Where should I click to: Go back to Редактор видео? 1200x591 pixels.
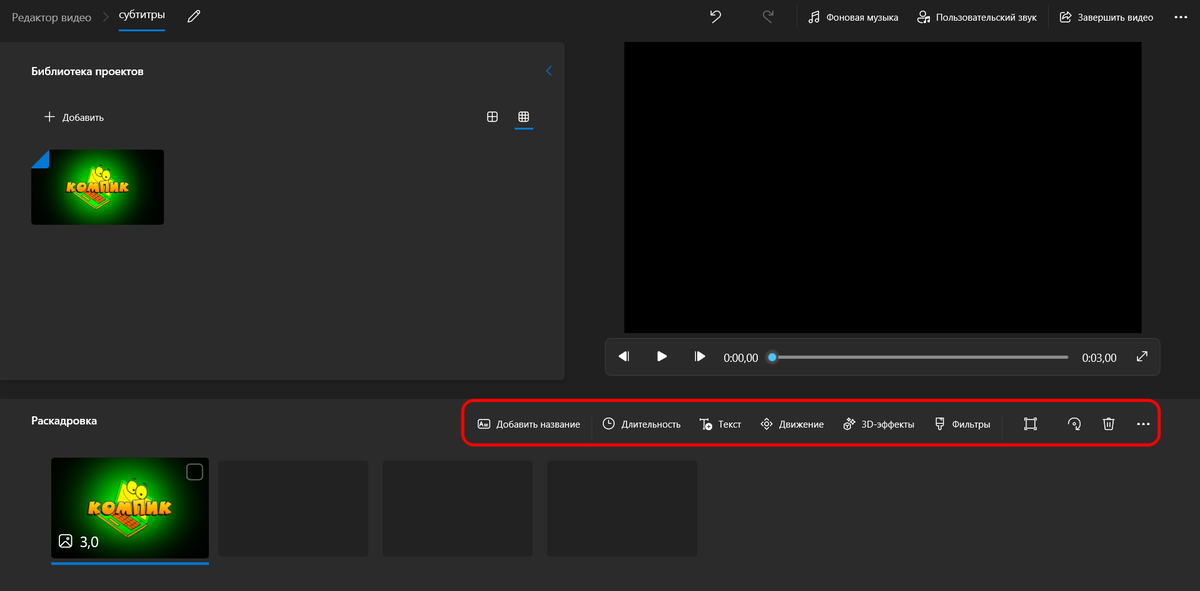point(51,16)
